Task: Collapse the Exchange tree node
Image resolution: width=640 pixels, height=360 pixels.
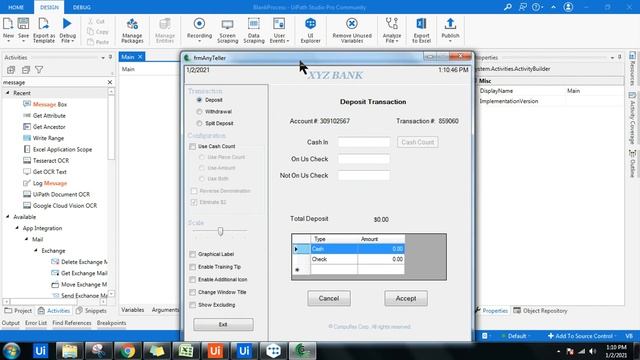Action: [36, 251]
